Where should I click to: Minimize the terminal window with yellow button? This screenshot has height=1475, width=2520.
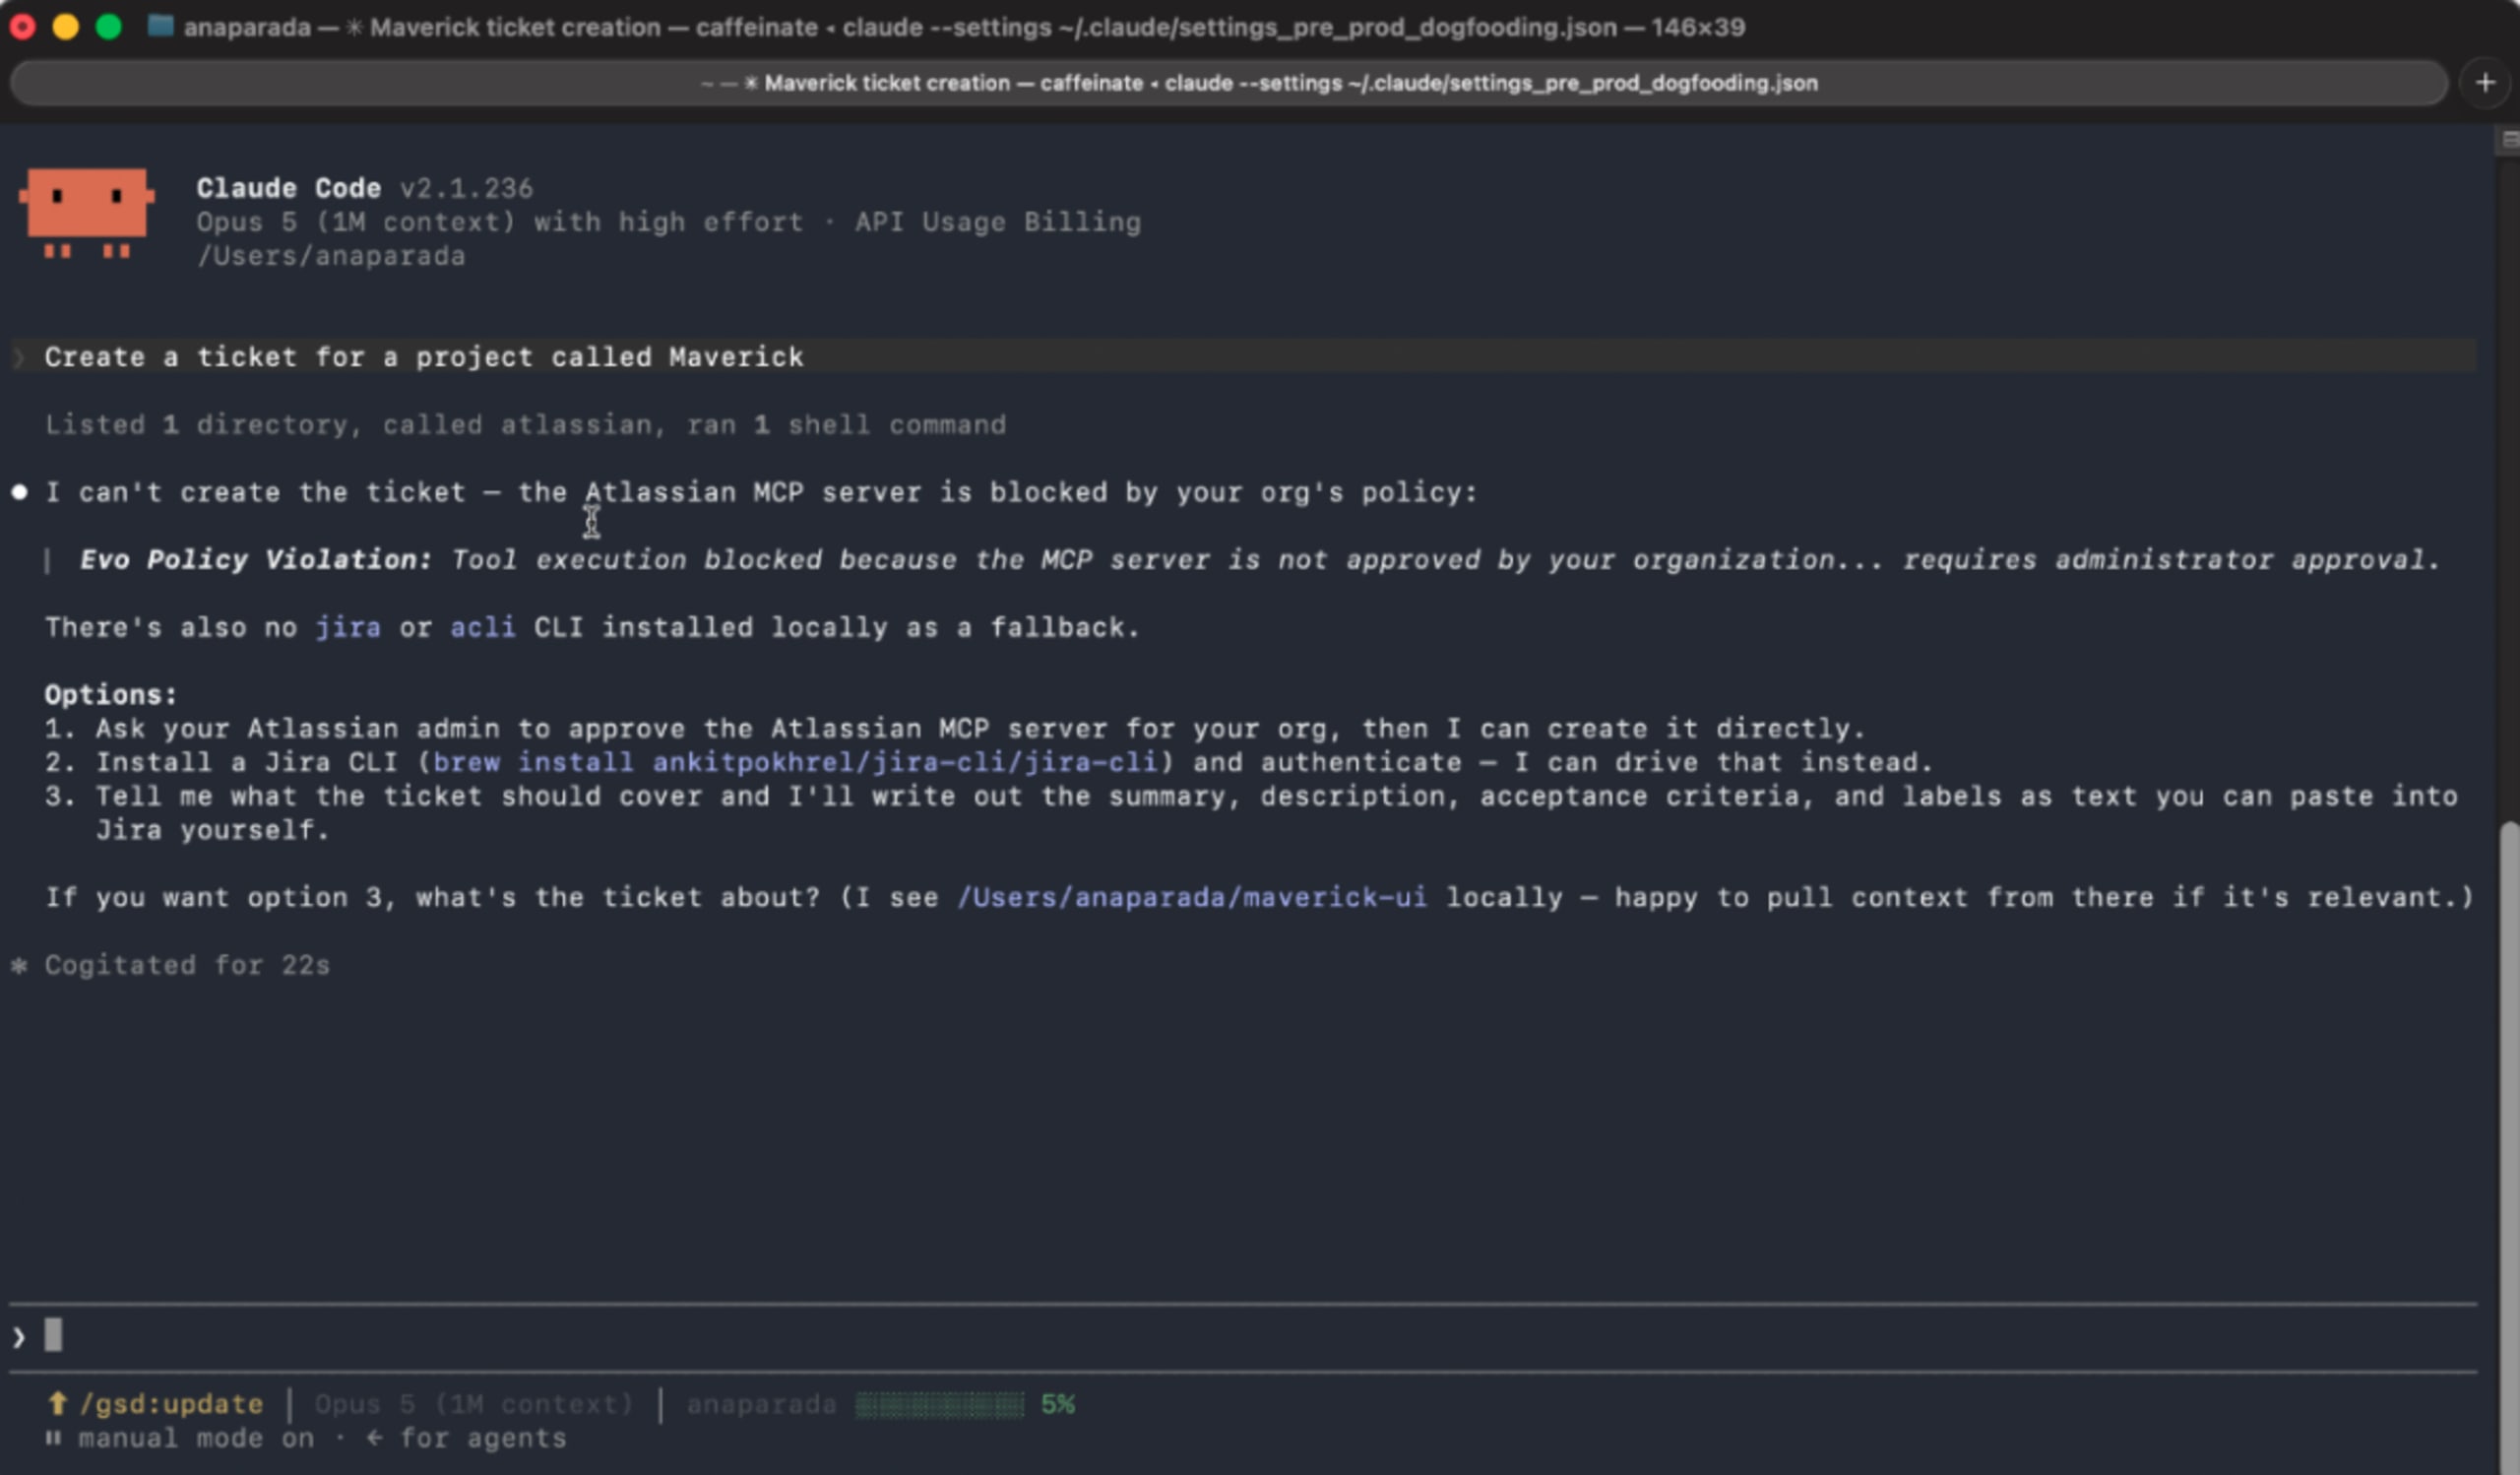point(65,27)
